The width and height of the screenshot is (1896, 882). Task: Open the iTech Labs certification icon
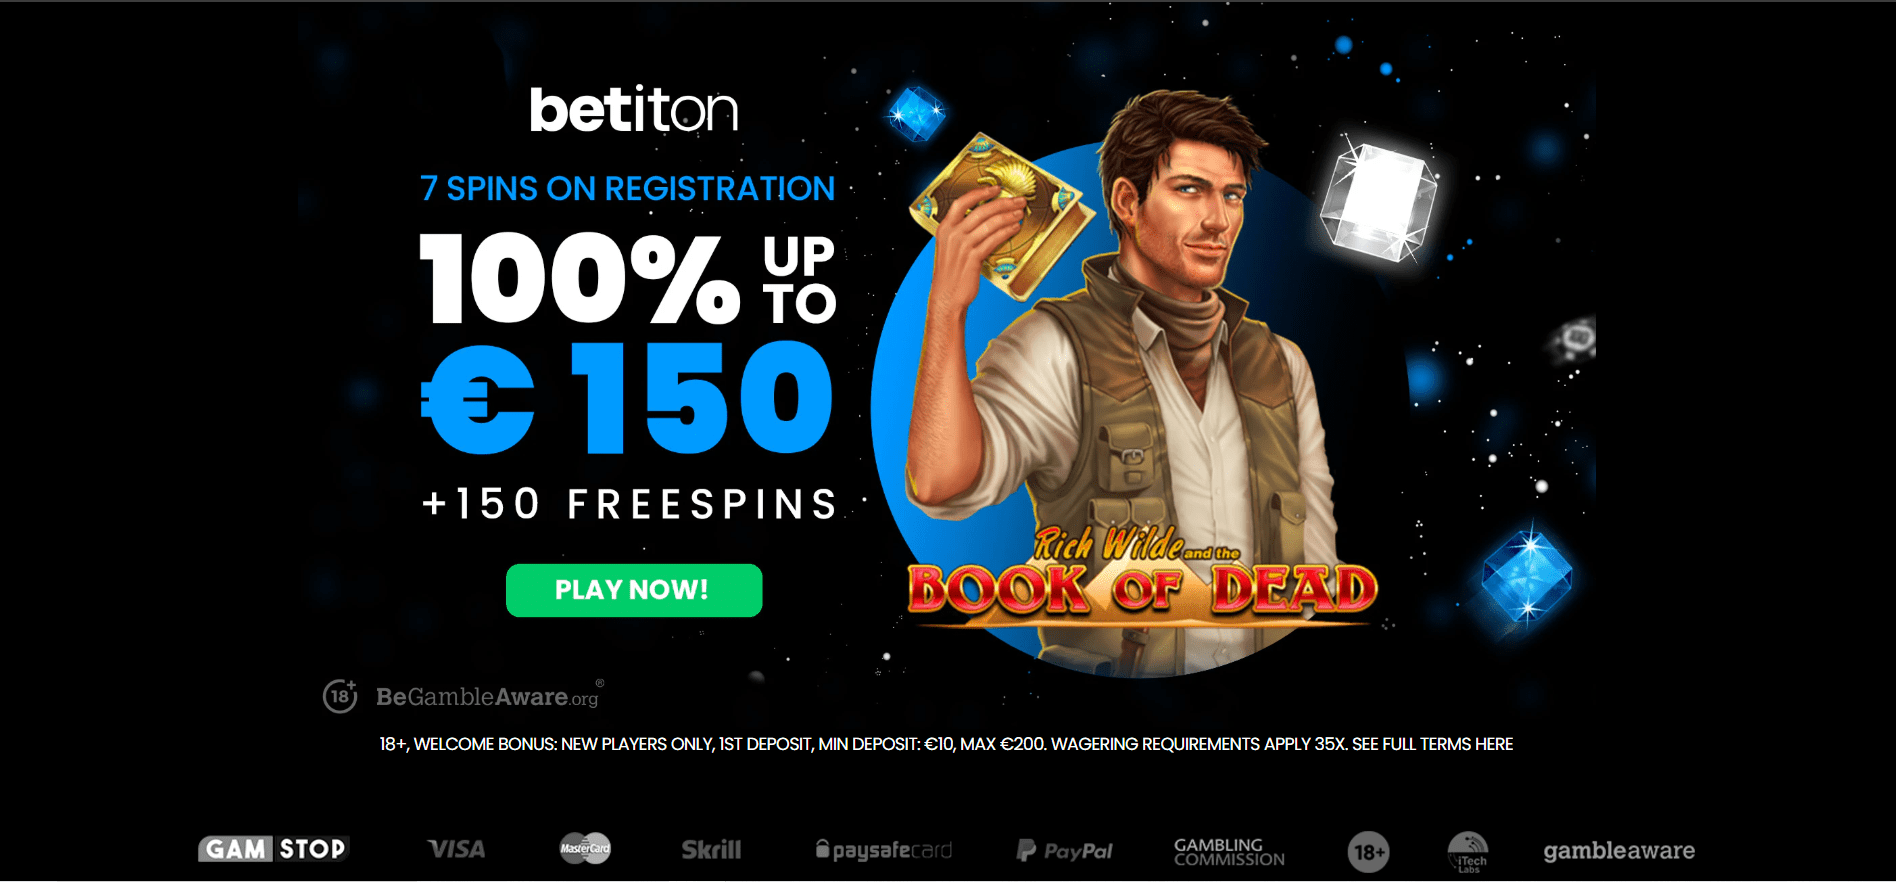coord(1468,852)
